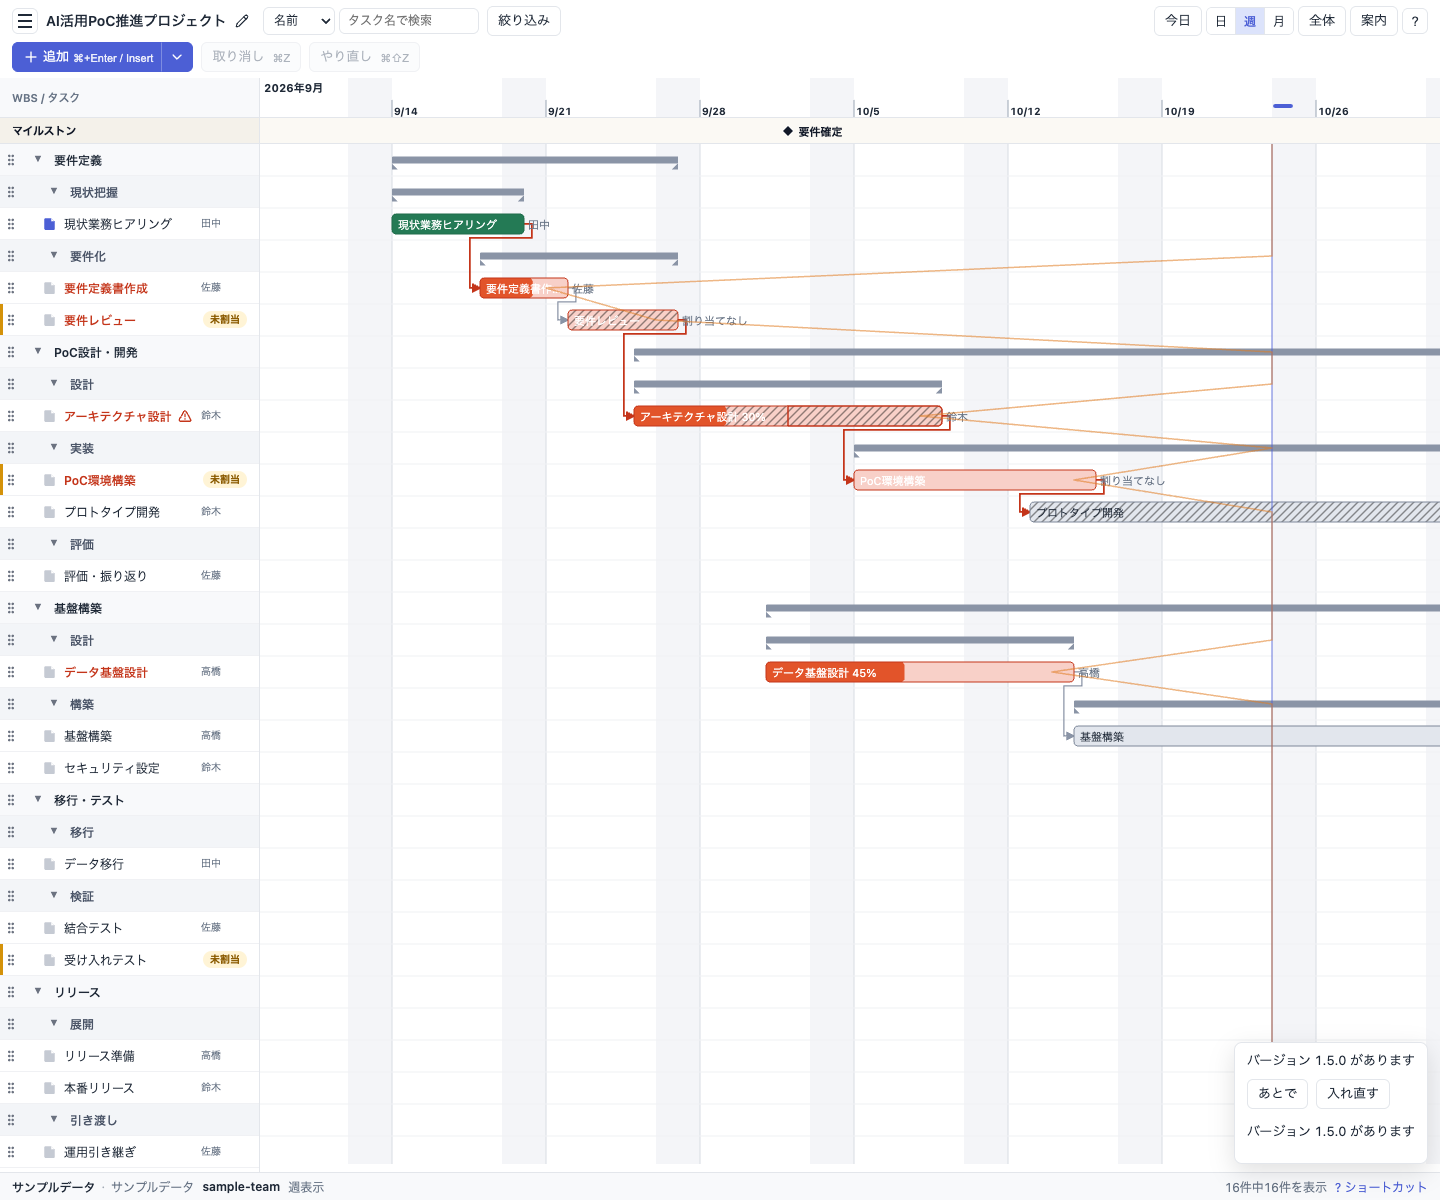Collapse the リリース group
The width and height of the screenshot is (1440, 1200).
click(x=38, y=992)
